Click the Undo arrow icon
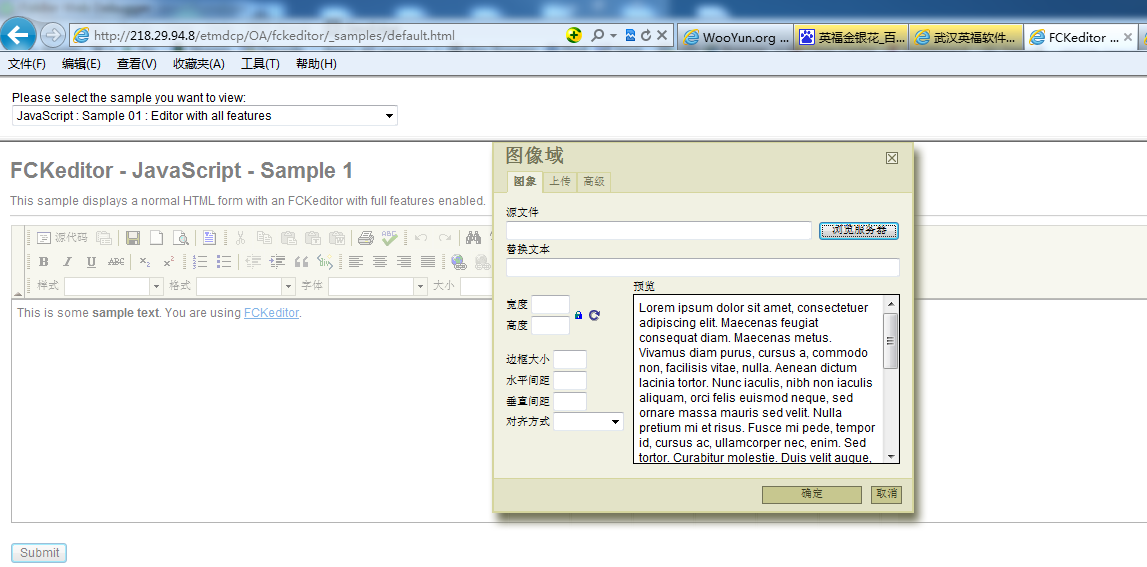This screenshot has height=567, width=1147. (421, 238)
